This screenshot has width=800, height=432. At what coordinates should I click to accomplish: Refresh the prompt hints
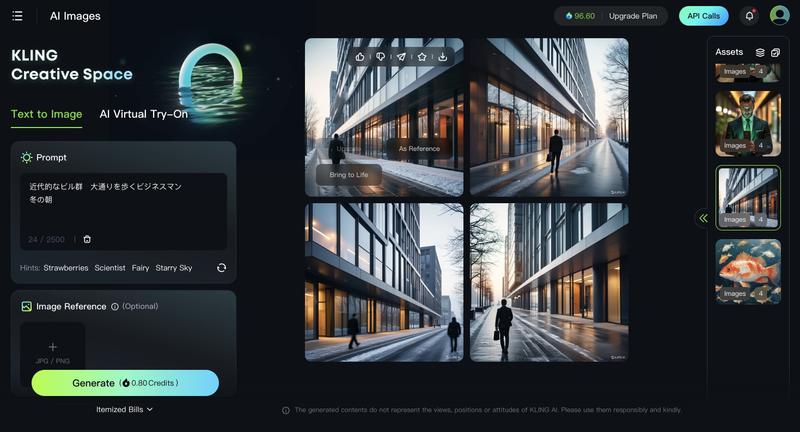coord(221,268)
